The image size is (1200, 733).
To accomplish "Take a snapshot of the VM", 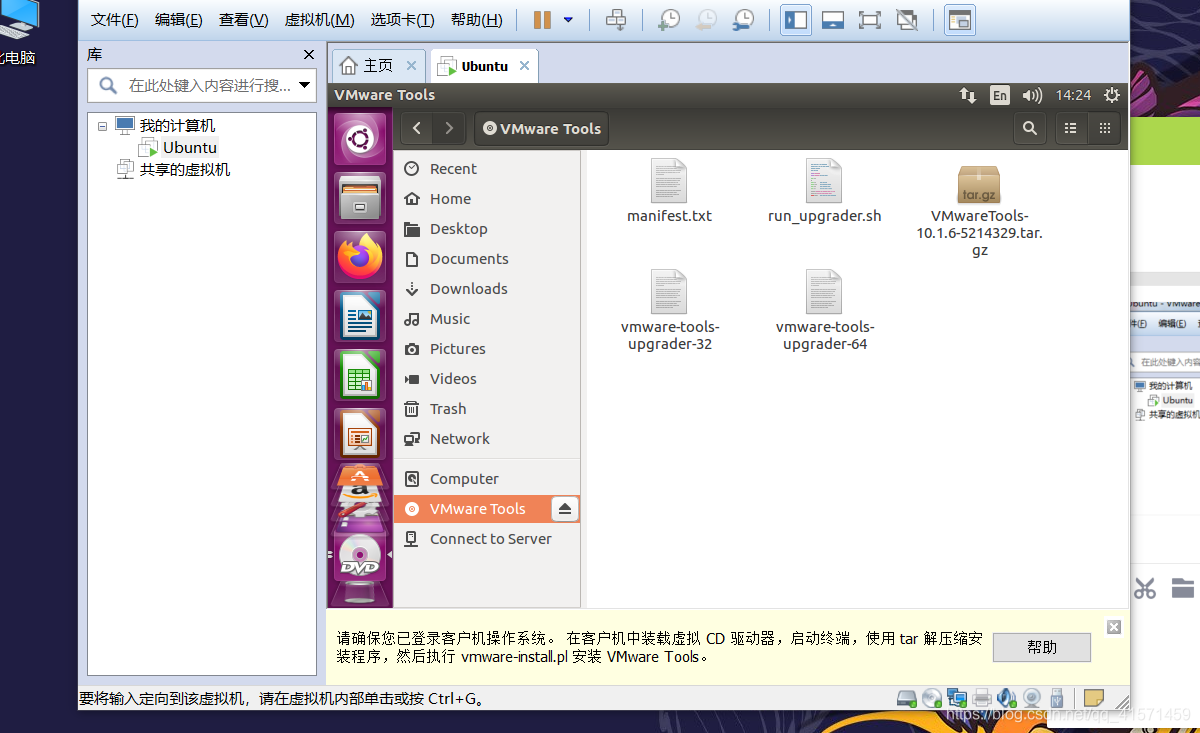I will point(669,20).
